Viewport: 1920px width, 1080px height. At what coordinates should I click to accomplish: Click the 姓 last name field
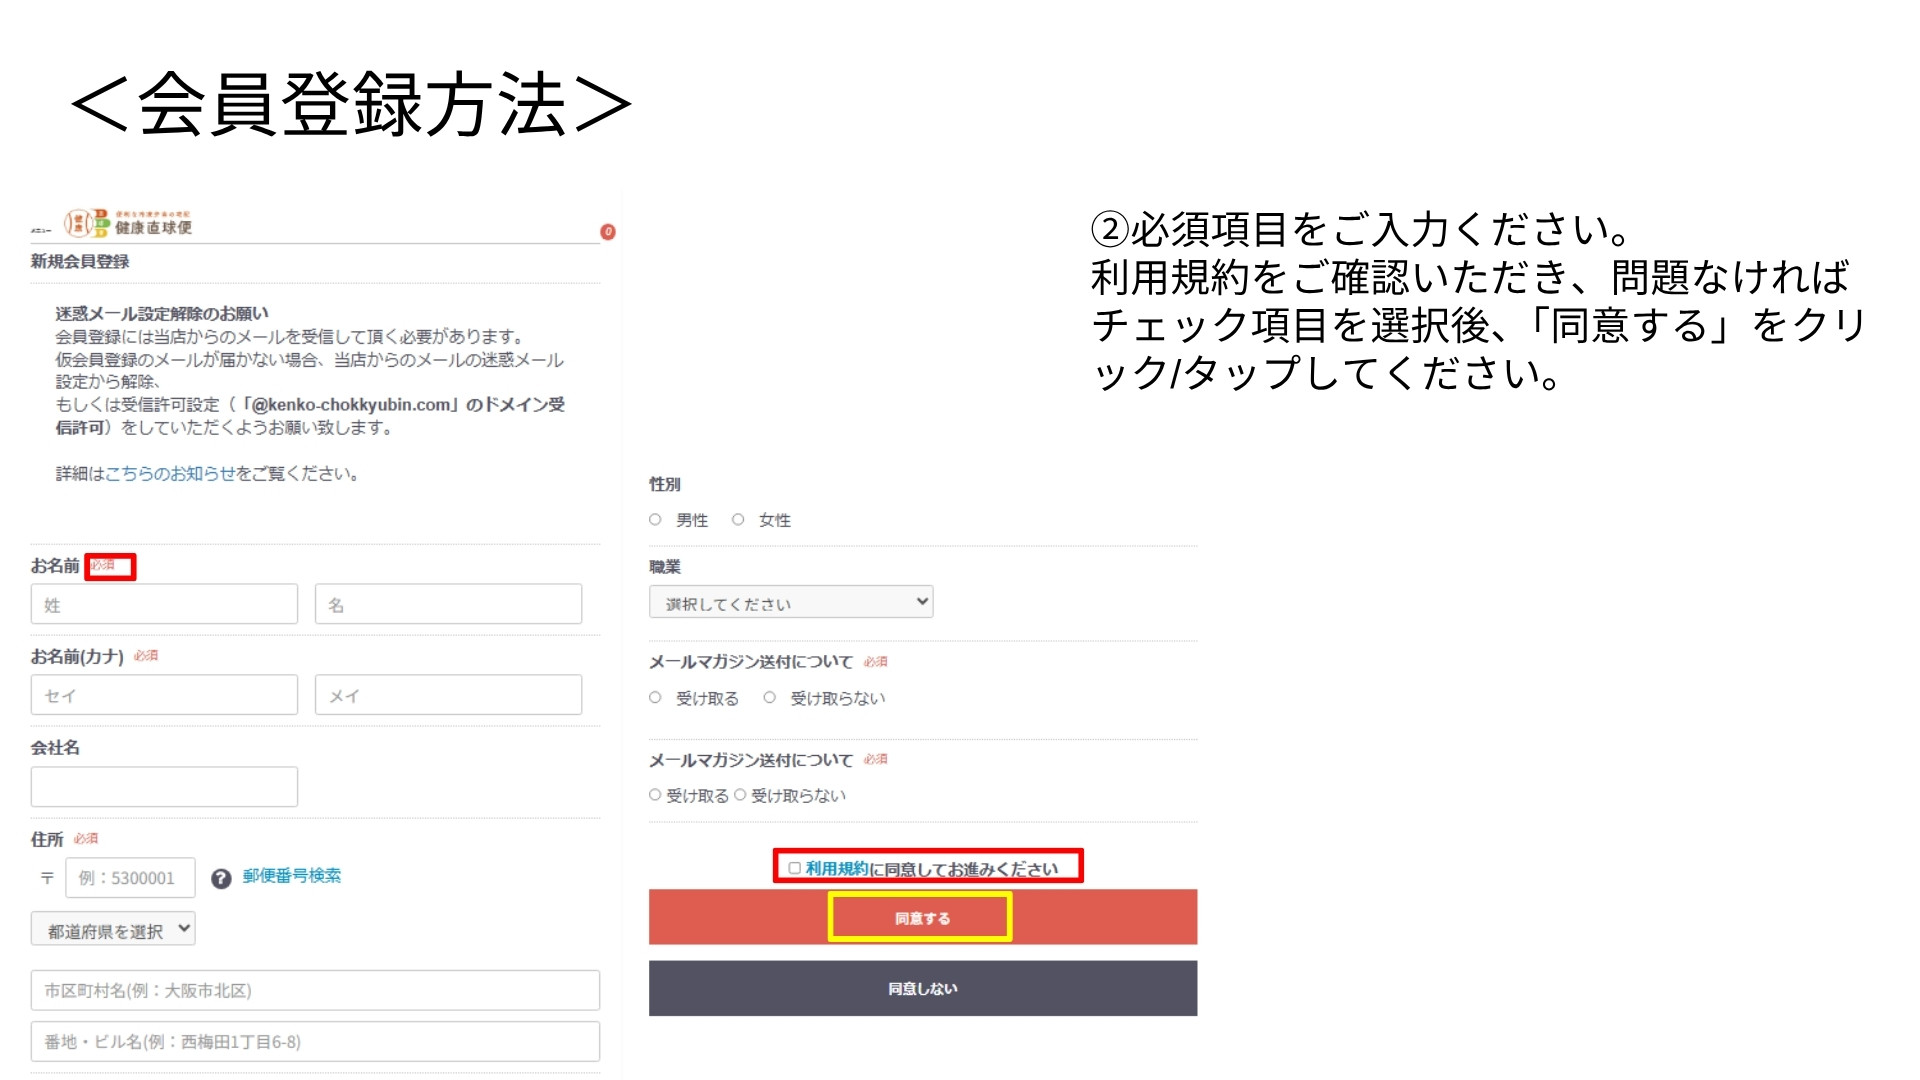point(163,603)
